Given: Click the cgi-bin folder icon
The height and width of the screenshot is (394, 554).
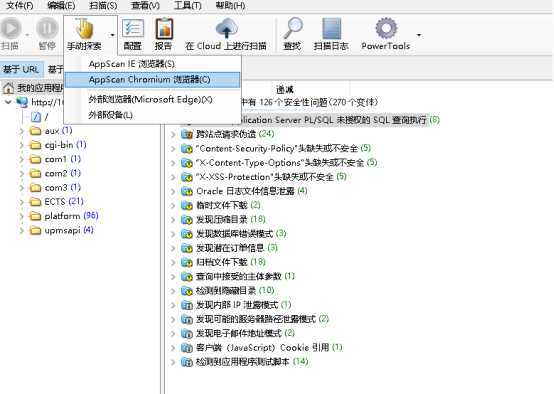Looking at the screenshot, I should 35,145.
